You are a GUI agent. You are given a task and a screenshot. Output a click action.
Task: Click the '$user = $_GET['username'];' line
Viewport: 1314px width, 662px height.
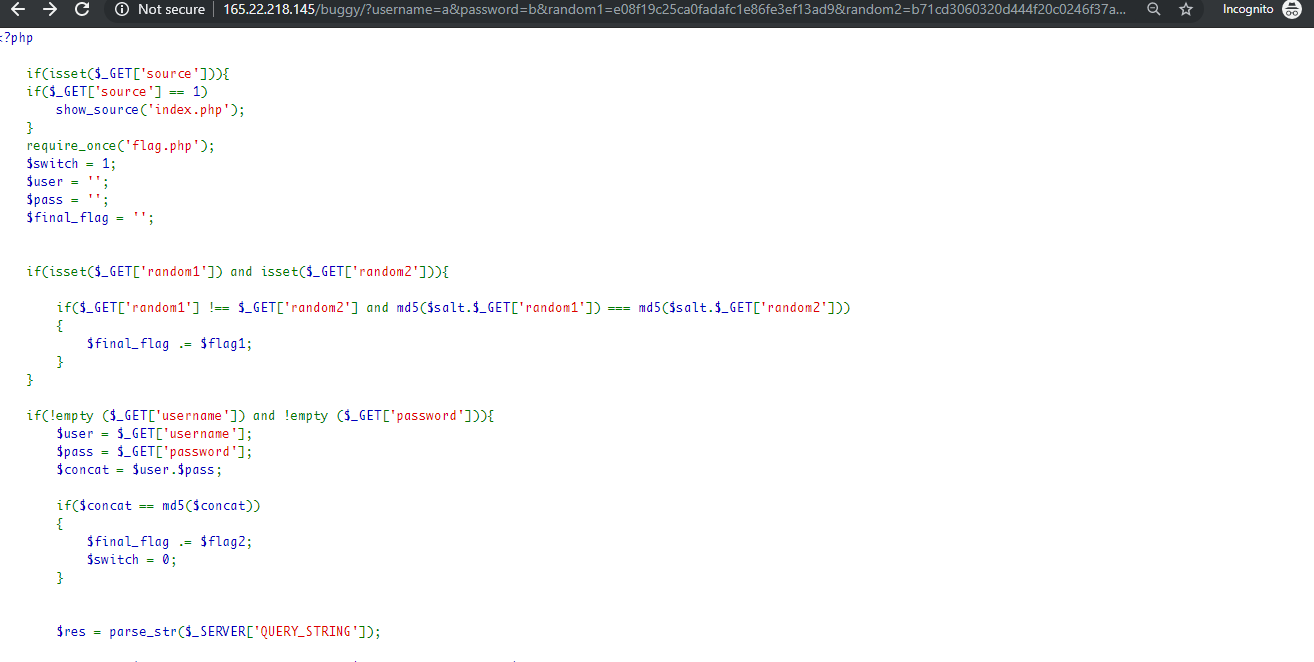[154, 434]
